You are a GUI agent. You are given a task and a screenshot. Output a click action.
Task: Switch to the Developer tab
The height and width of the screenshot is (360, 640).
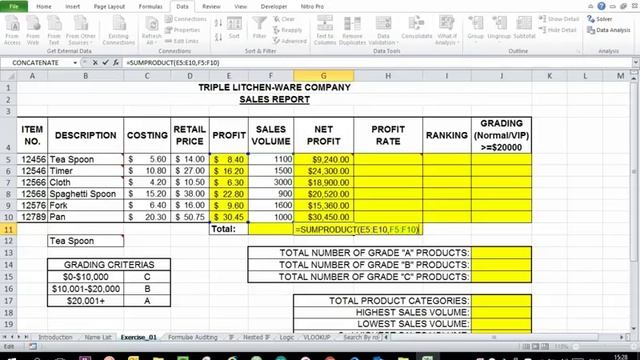coord(274,7)
